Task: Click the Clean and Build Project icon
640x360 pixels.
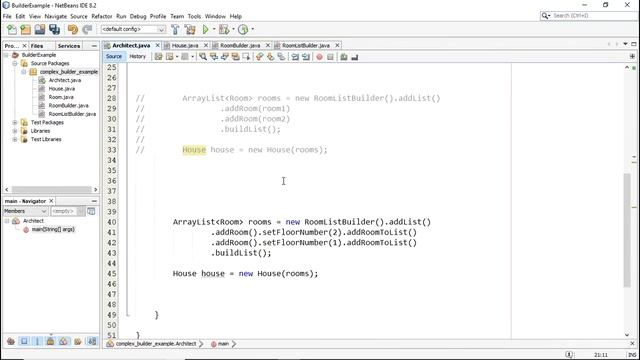Action: [190, 29]
